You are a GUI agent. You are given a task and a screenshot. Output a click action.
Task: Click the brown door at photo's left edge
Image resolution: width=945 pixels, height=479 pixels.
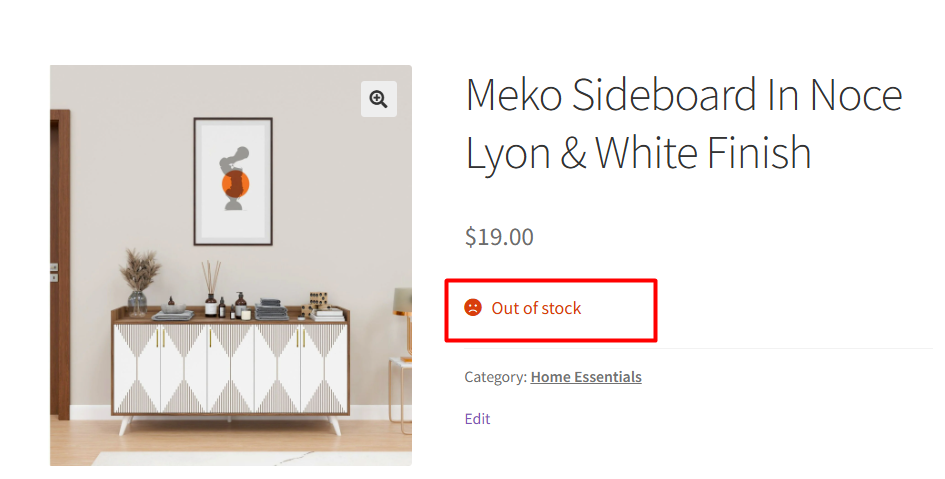coord(59,260)
